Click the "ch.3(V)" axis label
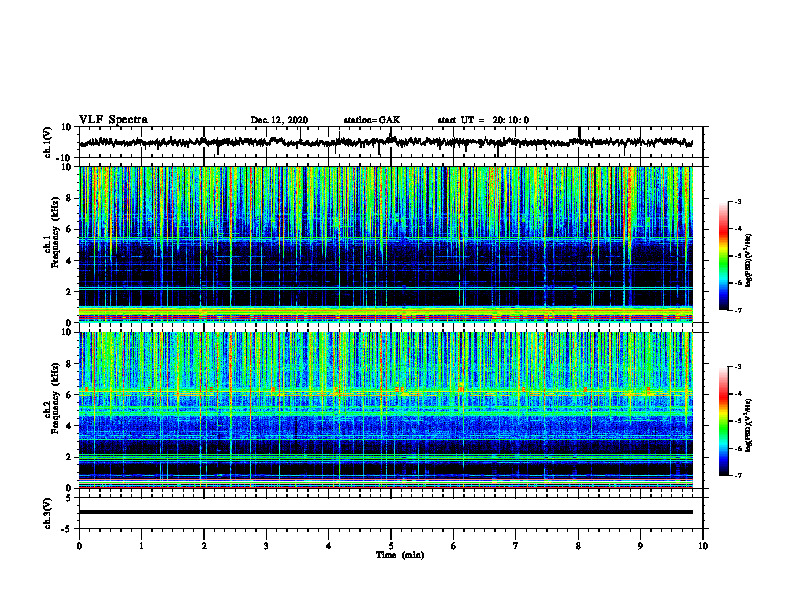 (48, 513)
